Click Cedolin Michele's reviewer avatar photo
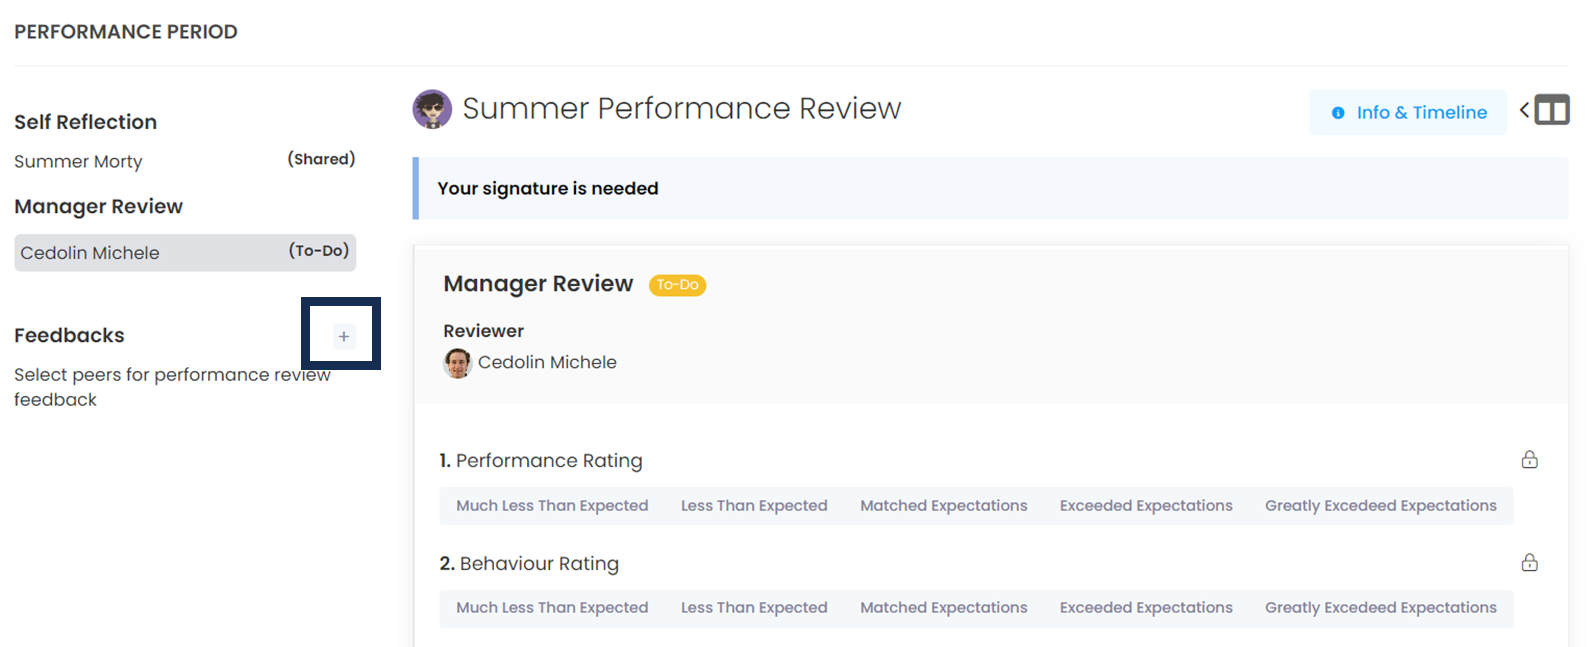The height and width of the screenshot is (647, 1594). tap(457, 363)
